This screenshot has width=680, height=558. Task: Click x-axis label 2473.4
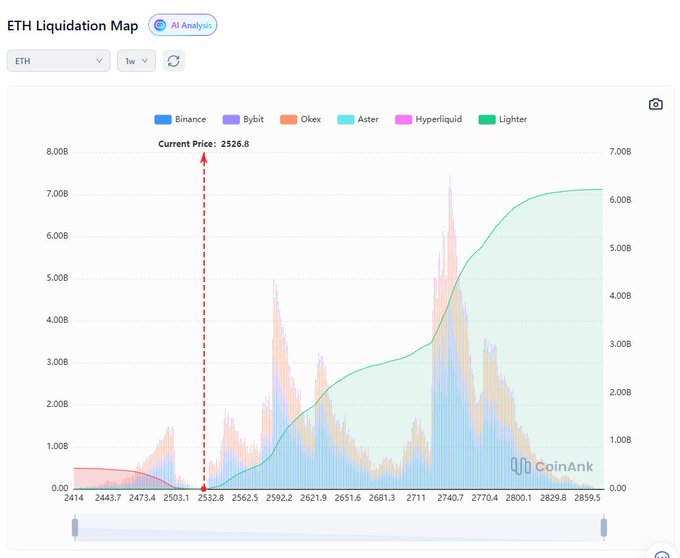coord(142,498)
